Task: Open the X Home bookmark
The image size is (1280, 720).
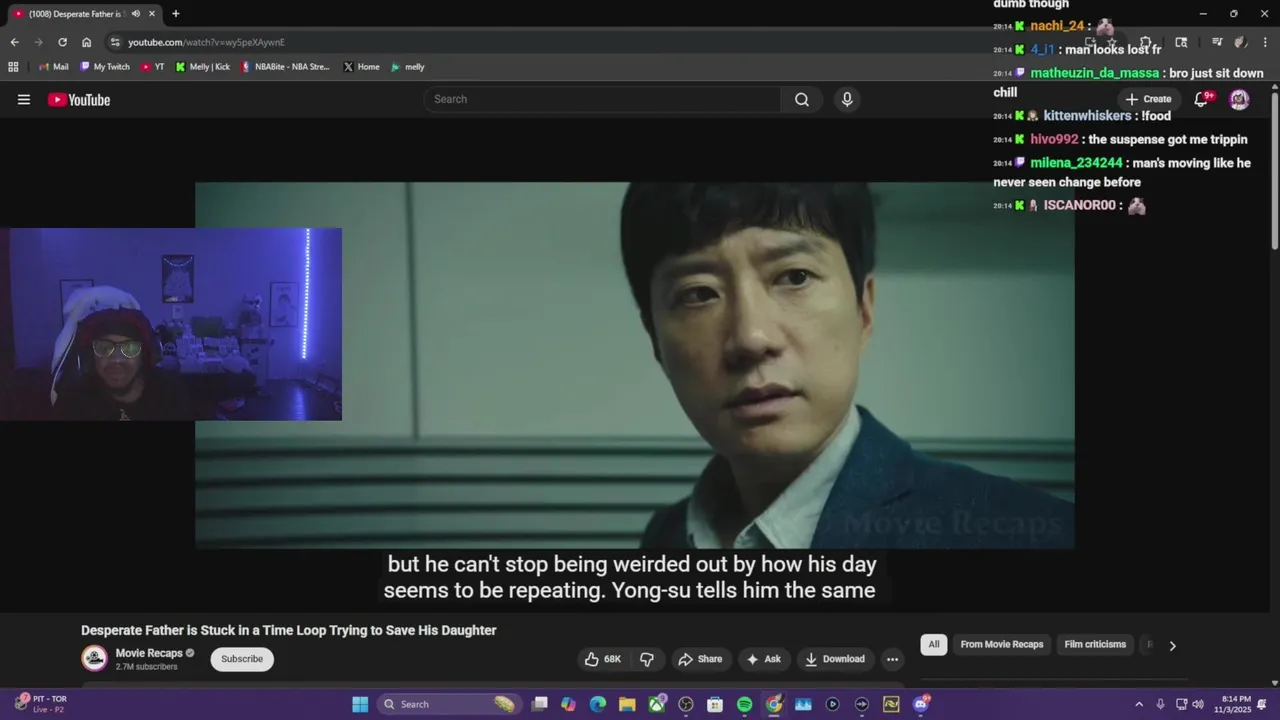Action: [362, 67]
